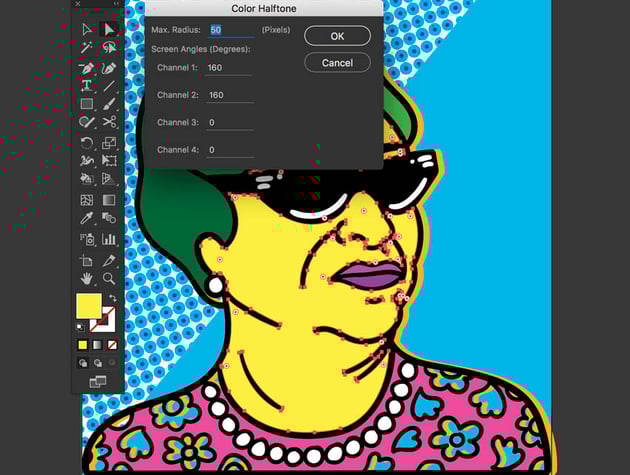Swap fill and stroke arrows
This screenshot has height=475, width=630.
pos(113,298)
